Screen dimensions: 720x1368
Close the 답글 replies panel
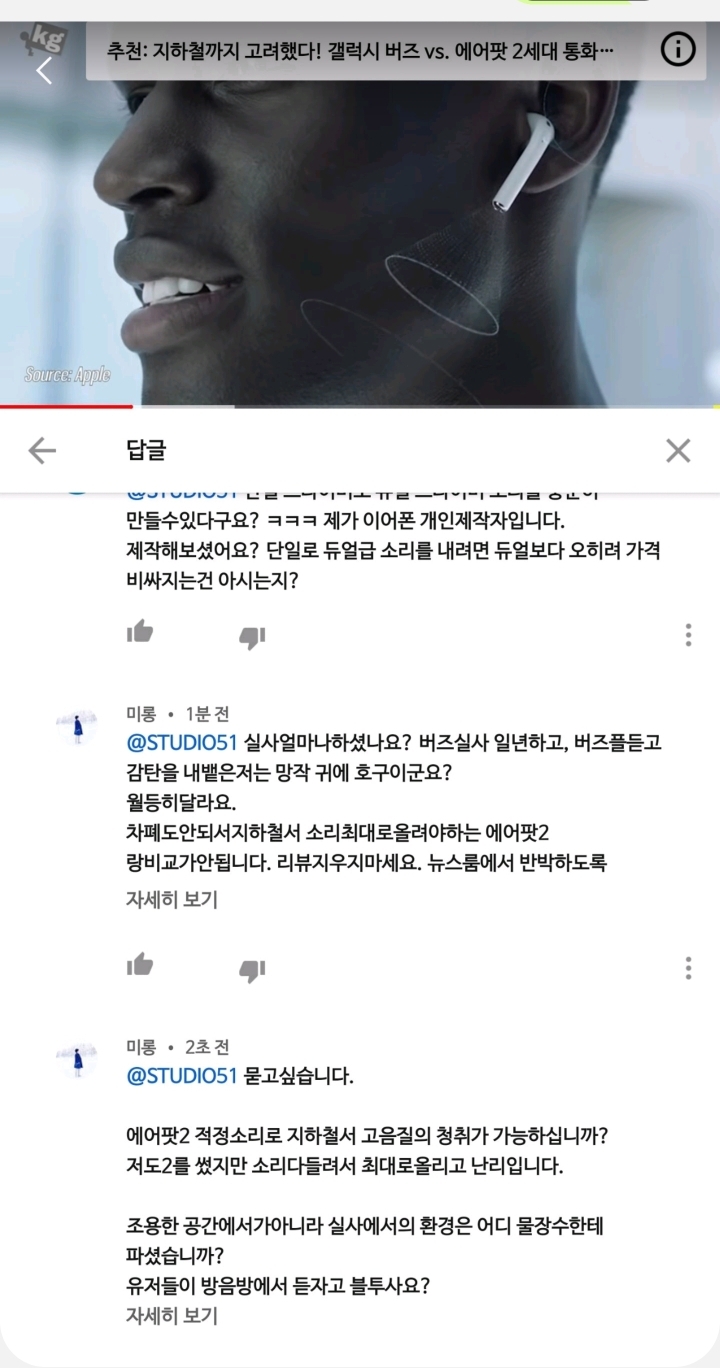pyautogui.click(x=678, y=451)
